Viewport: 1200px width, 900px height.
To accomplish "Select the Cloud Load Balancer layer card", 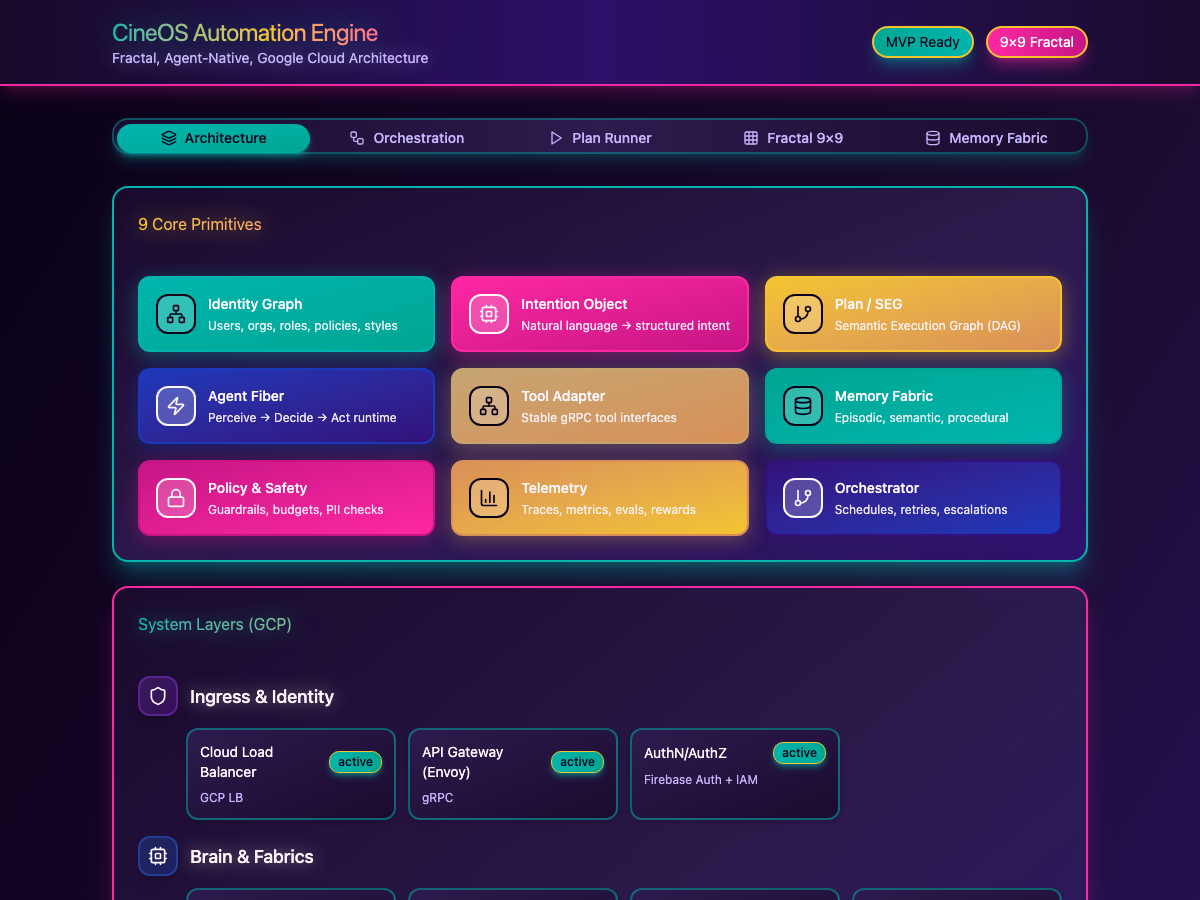I will tap(291, 774).
